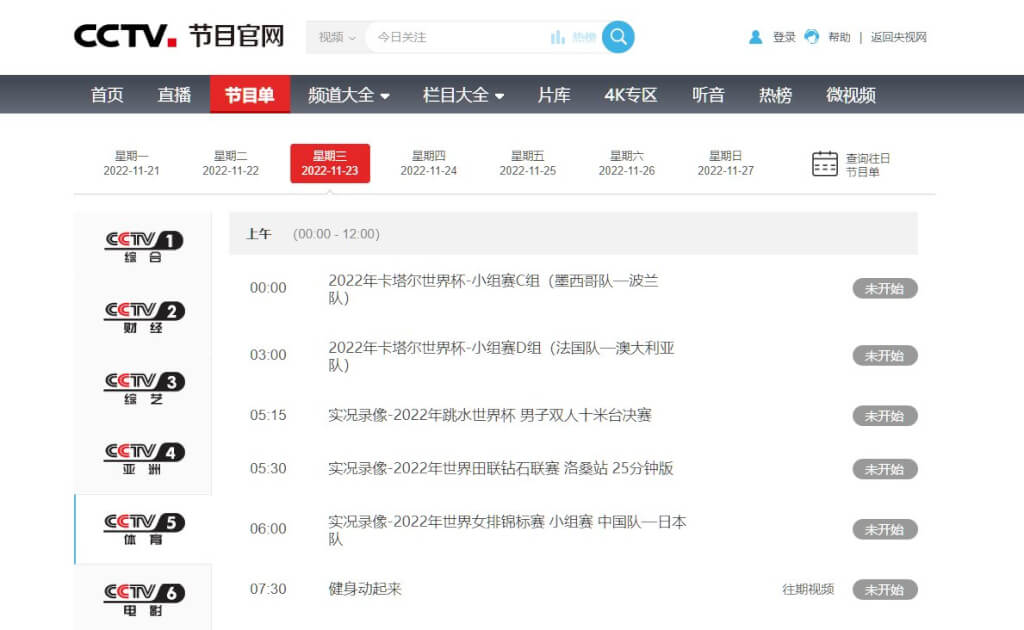Click the 法国队—澳大利亚队 World Cup program title
The height and width of the screenshot is (630, 1024).
click(501, 356)
